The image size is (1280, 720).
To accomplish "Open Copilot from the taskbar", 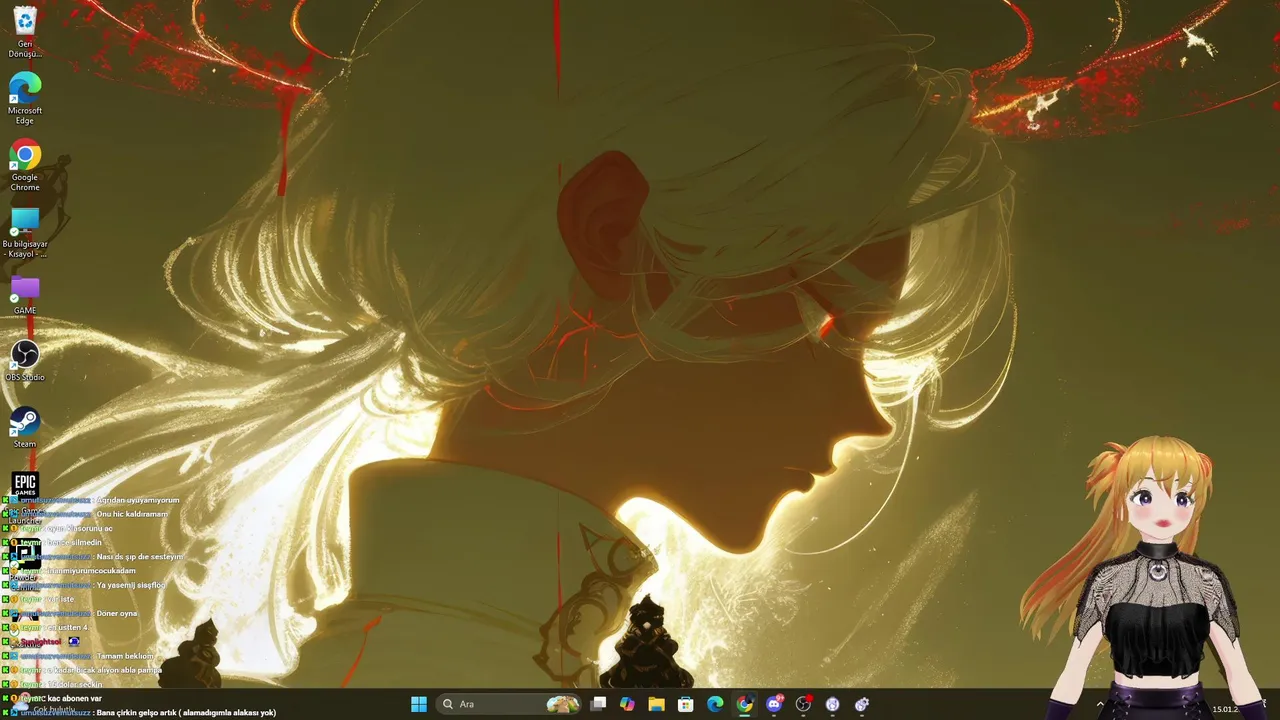I will [x=627, y=704].
